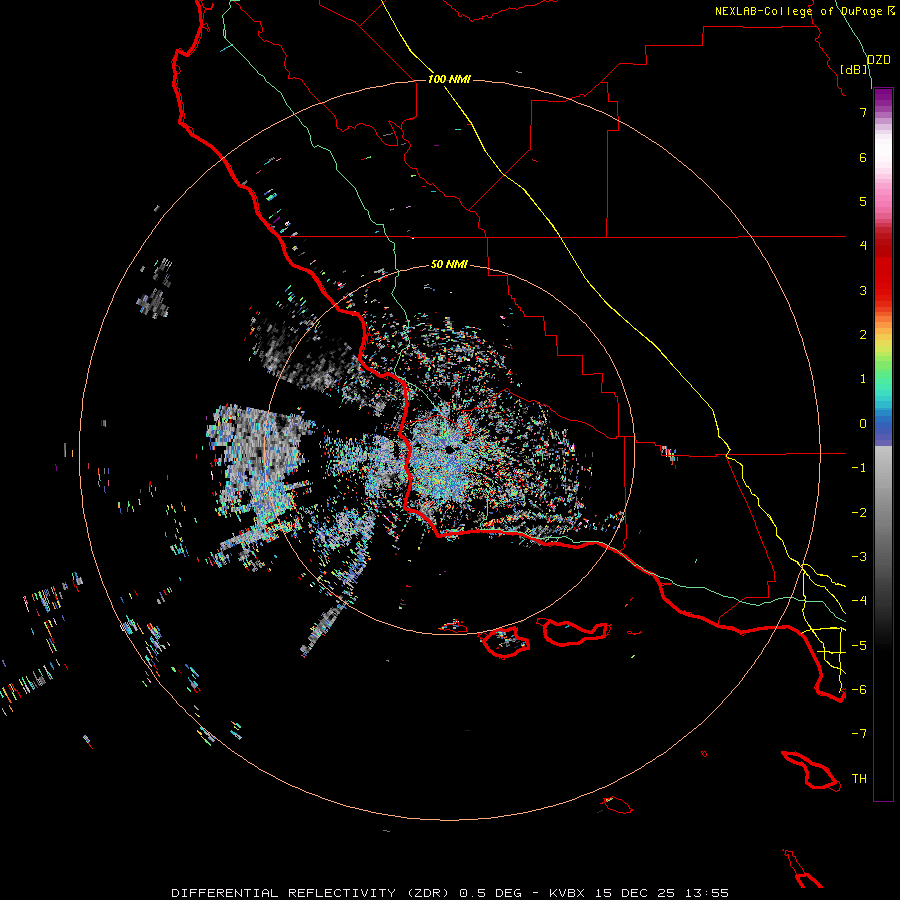This screenshot has height=900, width=900.
Task: Click the 2 value on the color scale
Action: pos(863,335)
